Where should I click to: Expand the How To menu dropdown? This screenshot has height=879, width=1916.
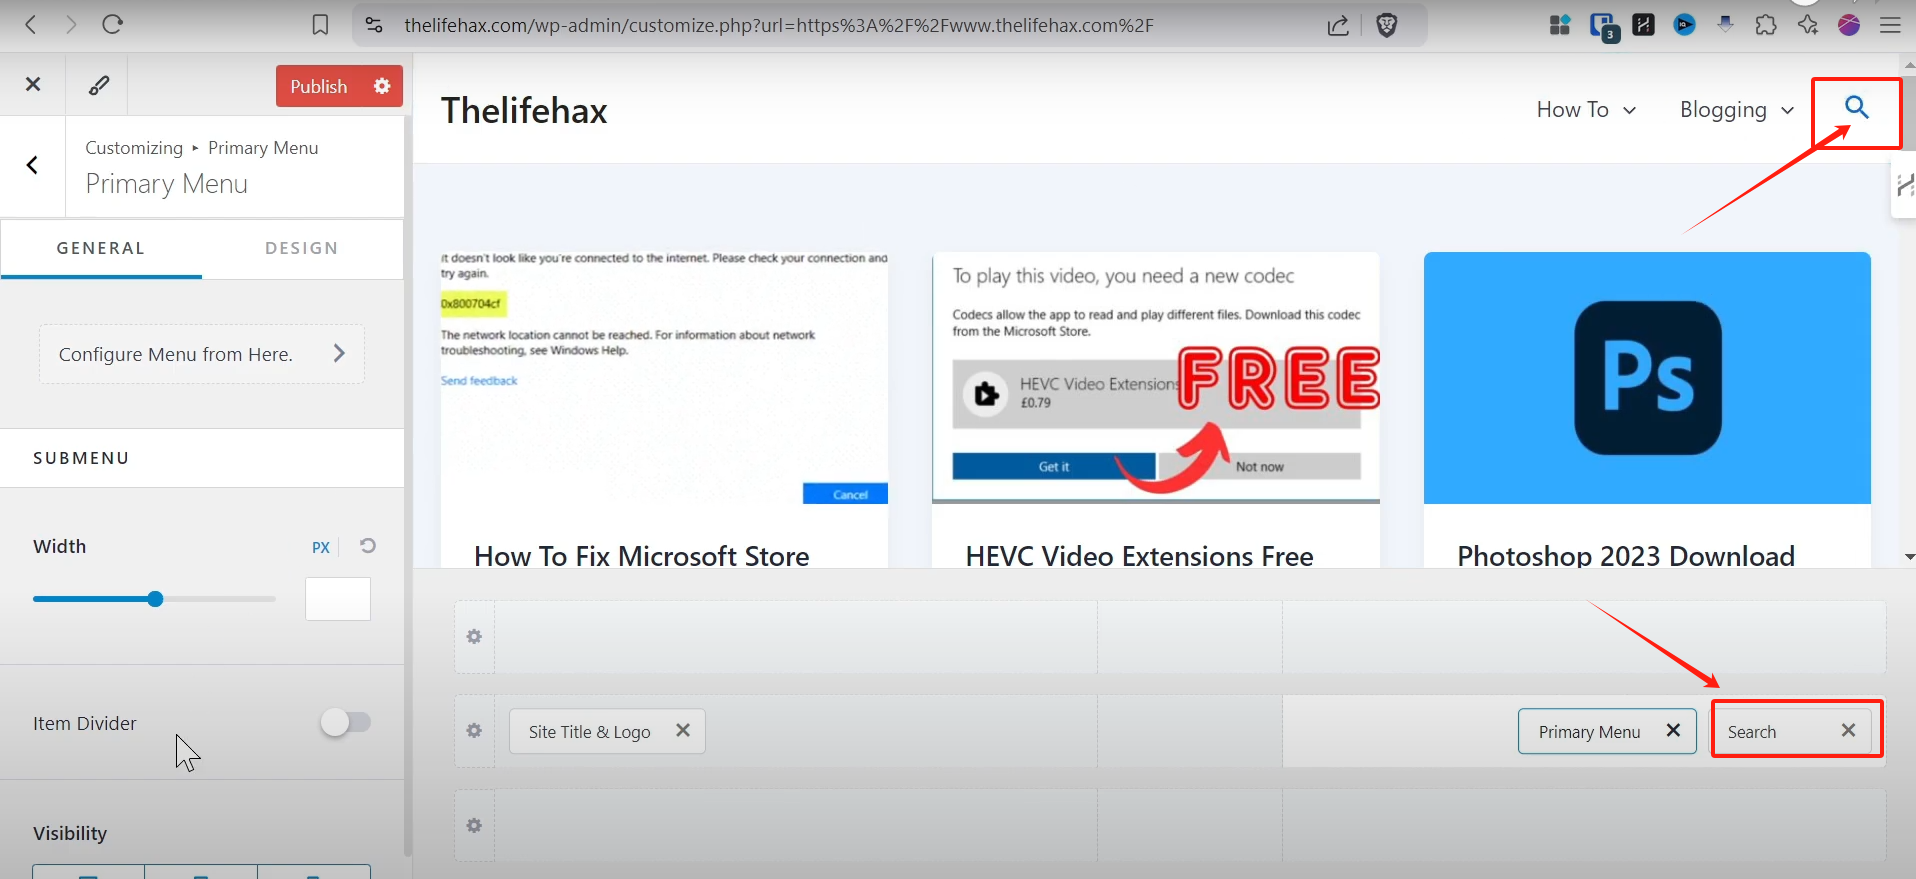[x=1630, y=110]
